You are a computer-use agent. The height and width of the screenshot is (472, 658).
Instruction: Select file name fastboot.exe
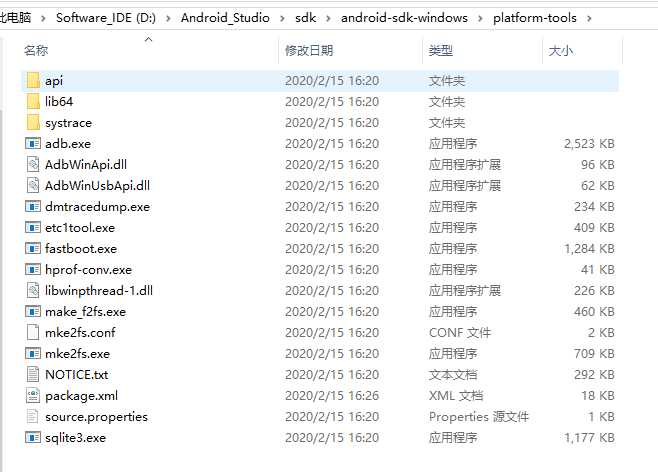coord(81,248)
